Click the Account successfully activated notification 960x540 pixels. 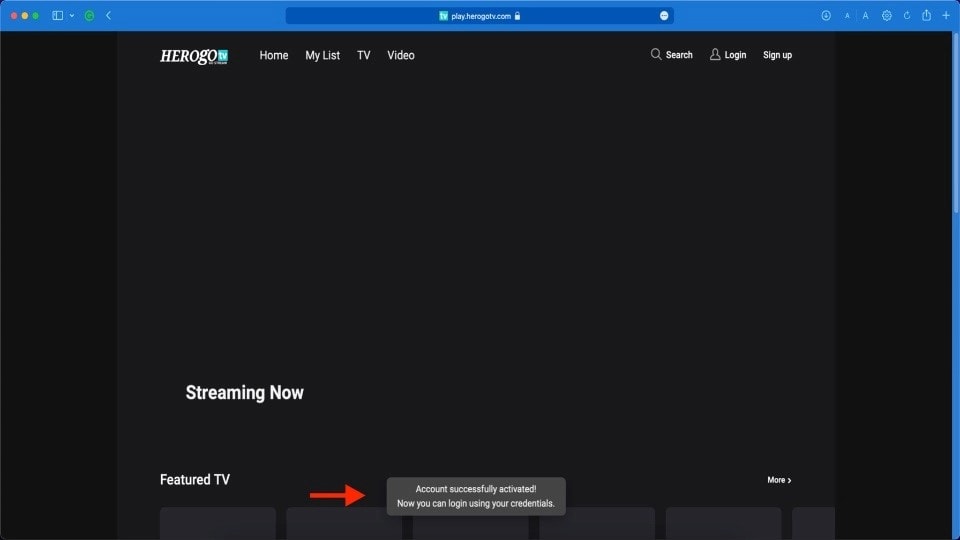pyautogui.click(x=476, y=496)
